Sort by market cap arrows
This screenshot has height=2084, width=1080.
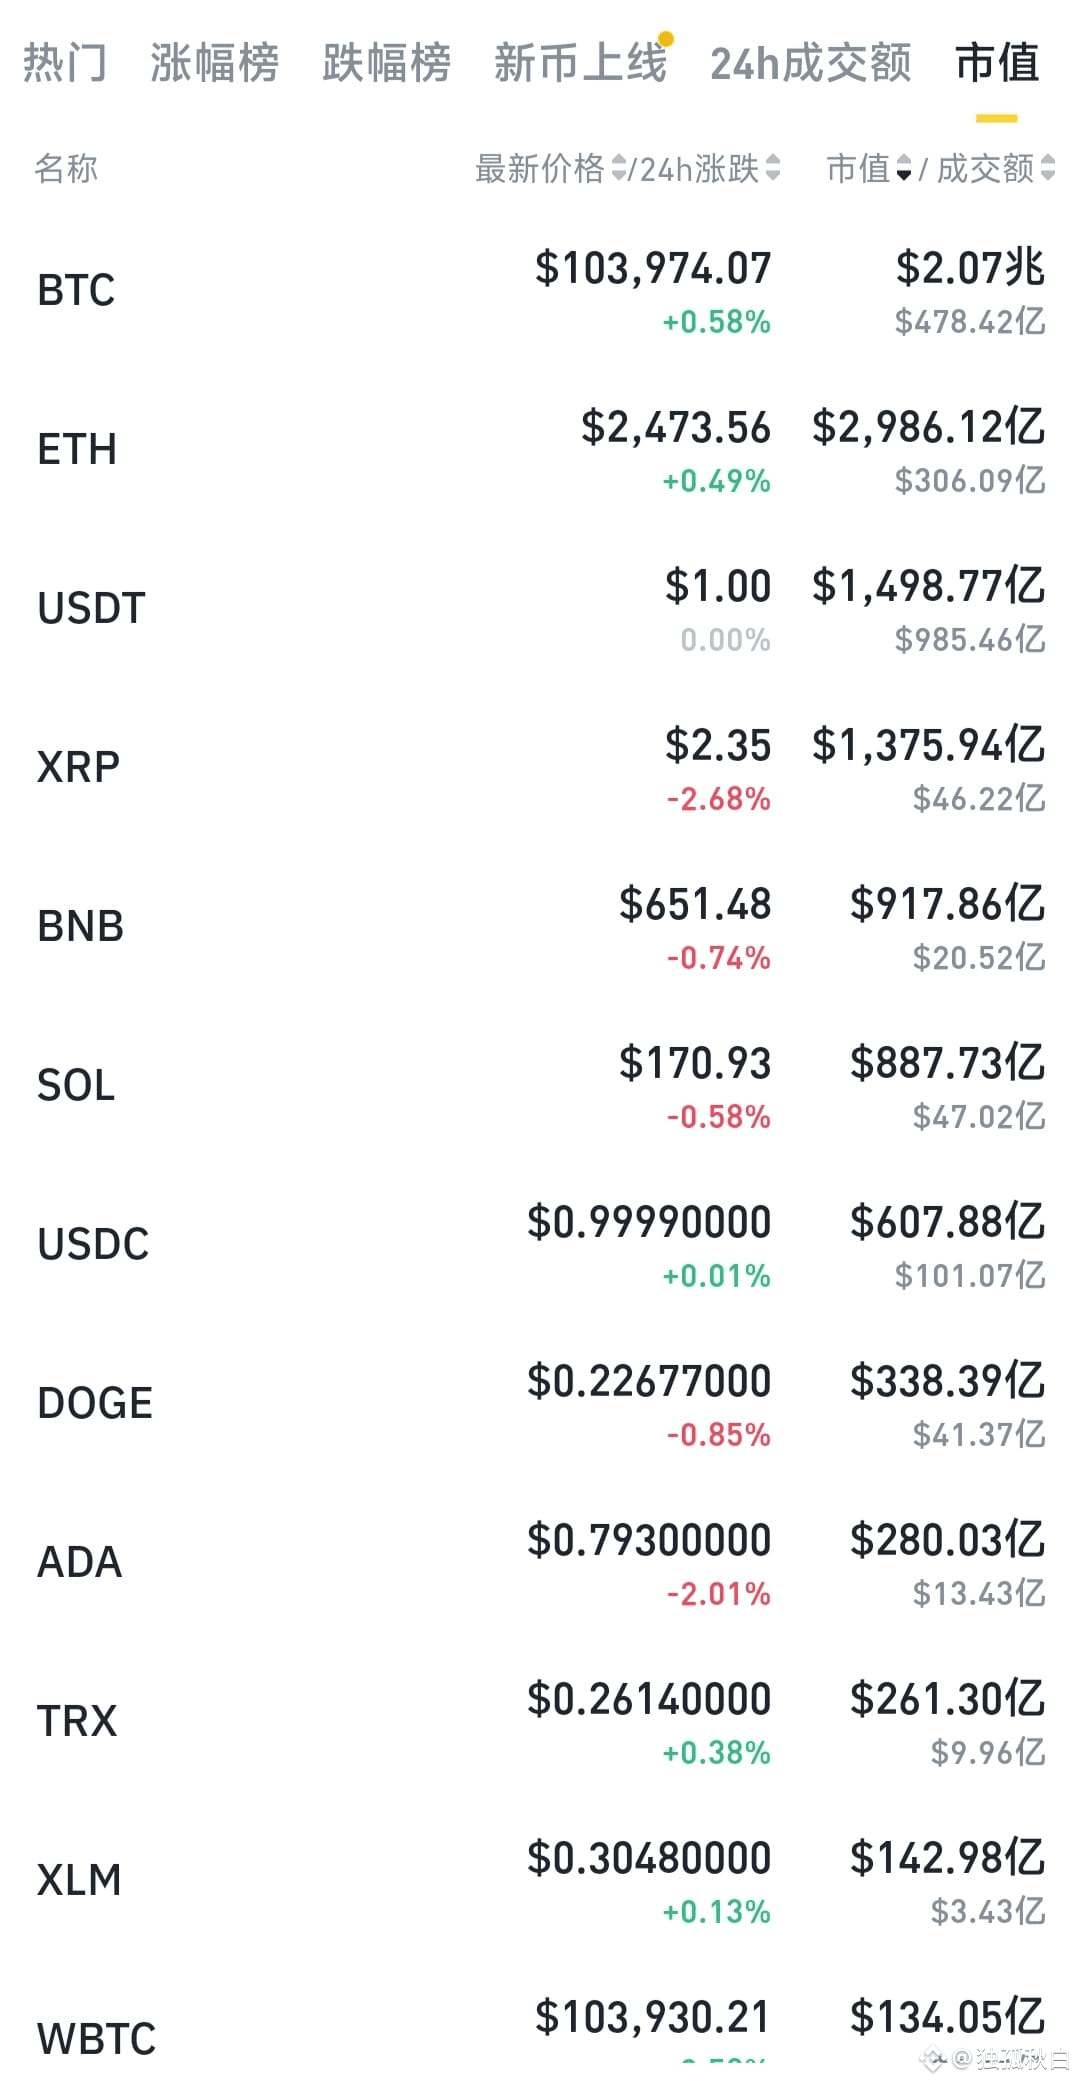pos(903,168)
